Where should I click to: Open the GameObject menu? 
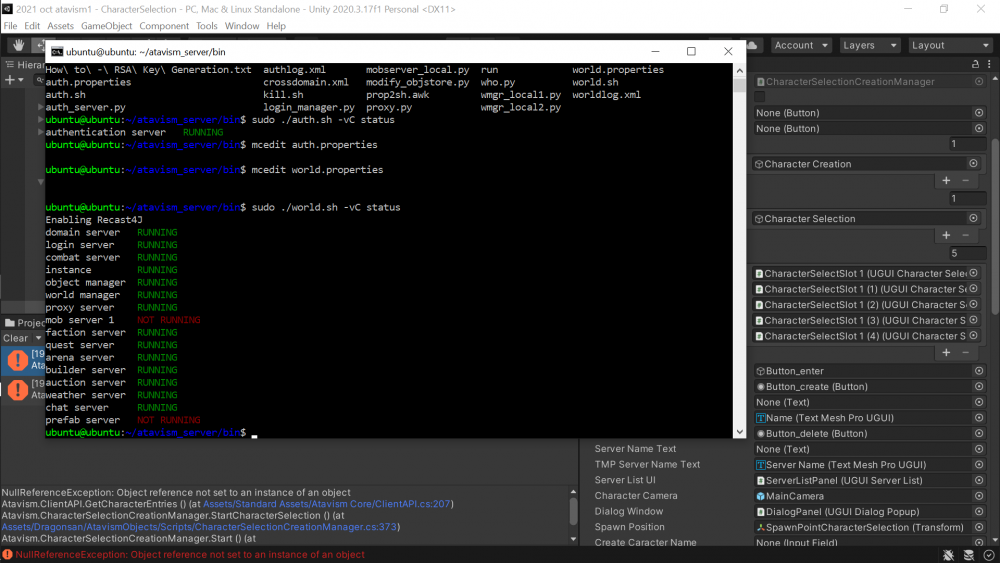click(x=106, y=26)
